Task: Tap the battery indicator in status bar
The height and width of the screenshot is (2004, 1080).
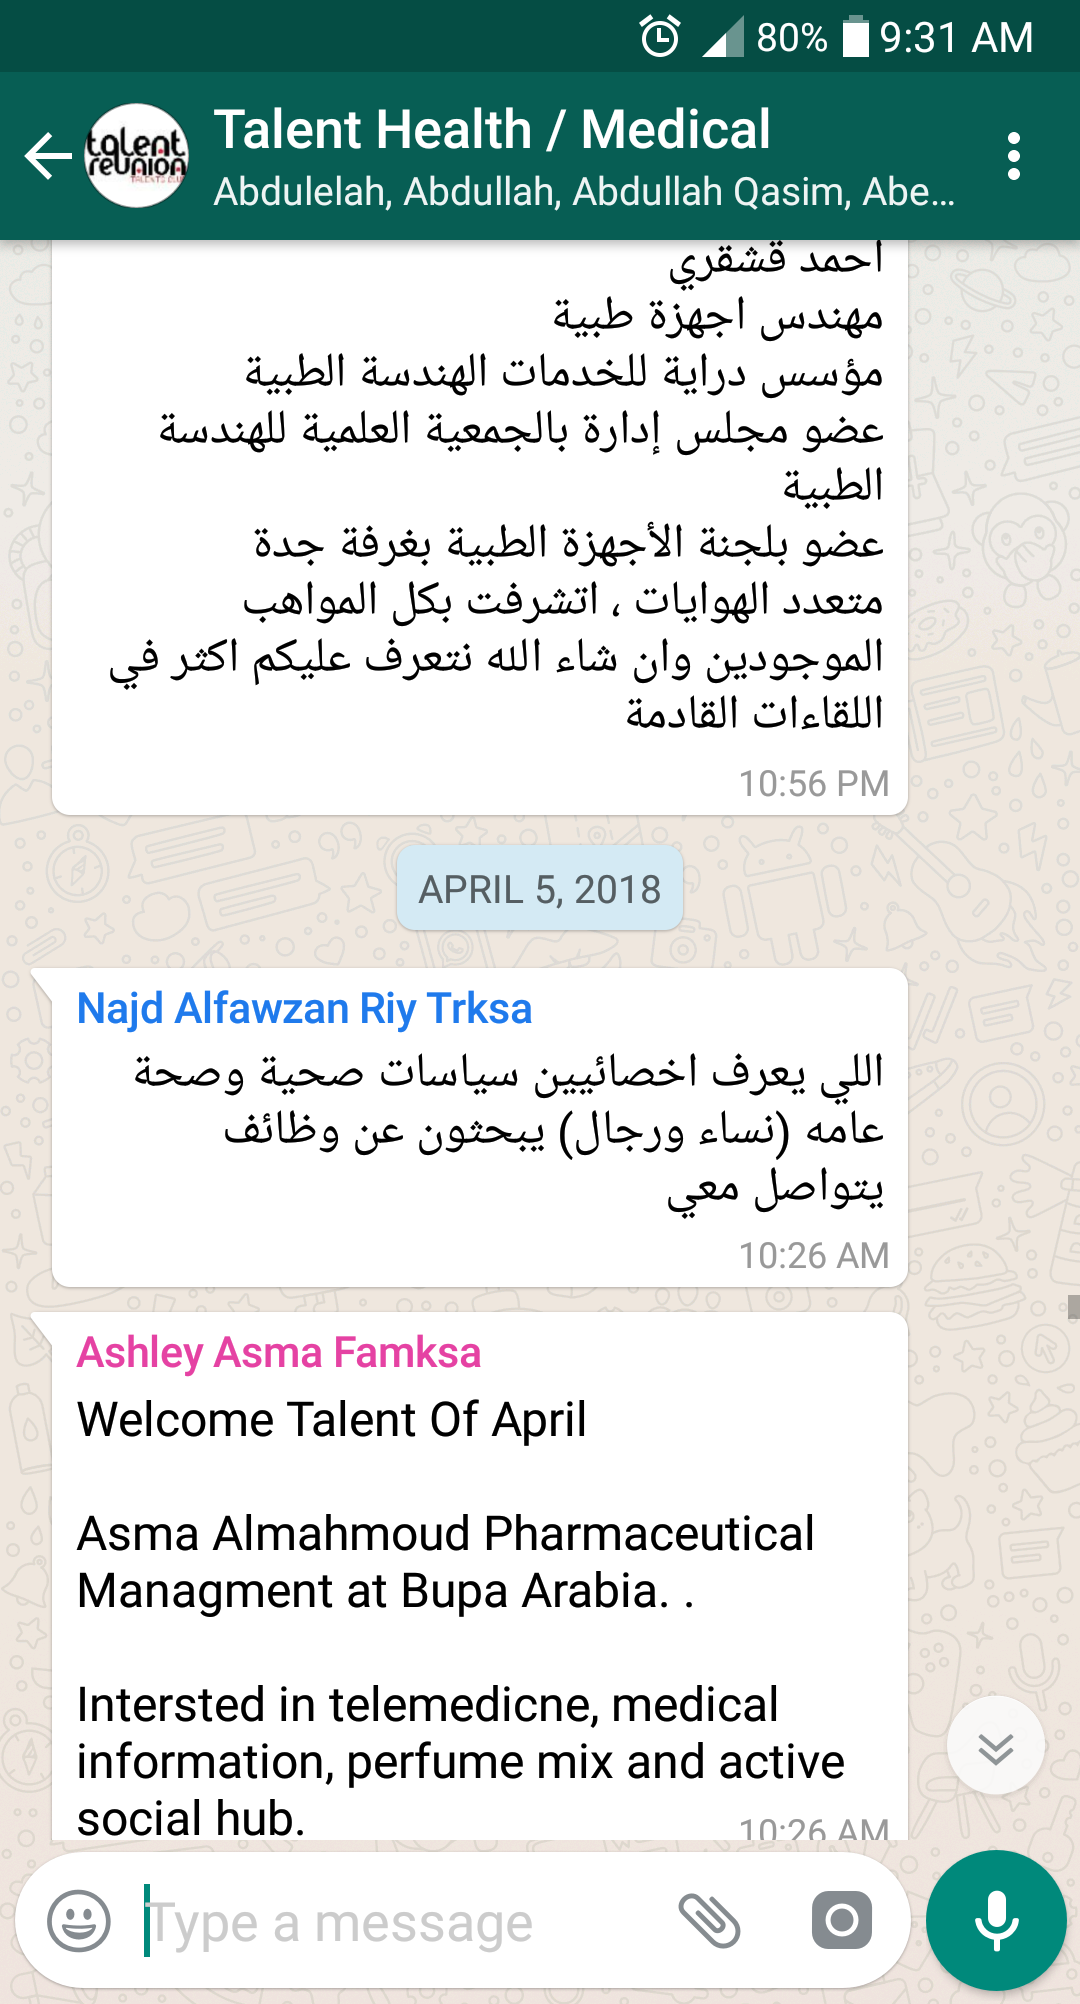Action: coord(856,38)
